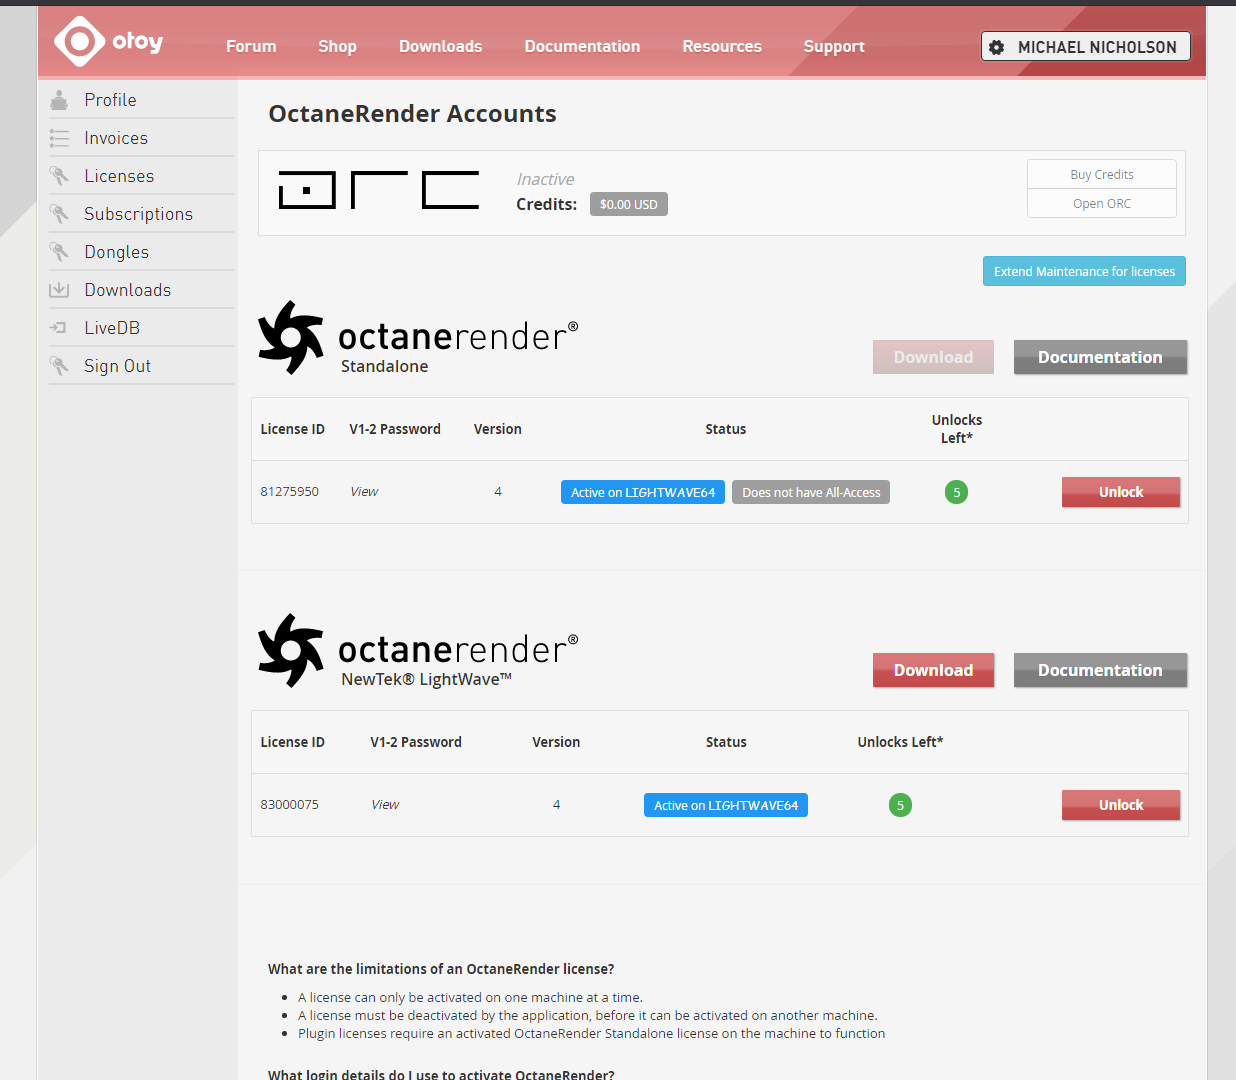This screenshot has width=1236, height=1080.
Task: Open the Forum menu
Action: [251, 46]
